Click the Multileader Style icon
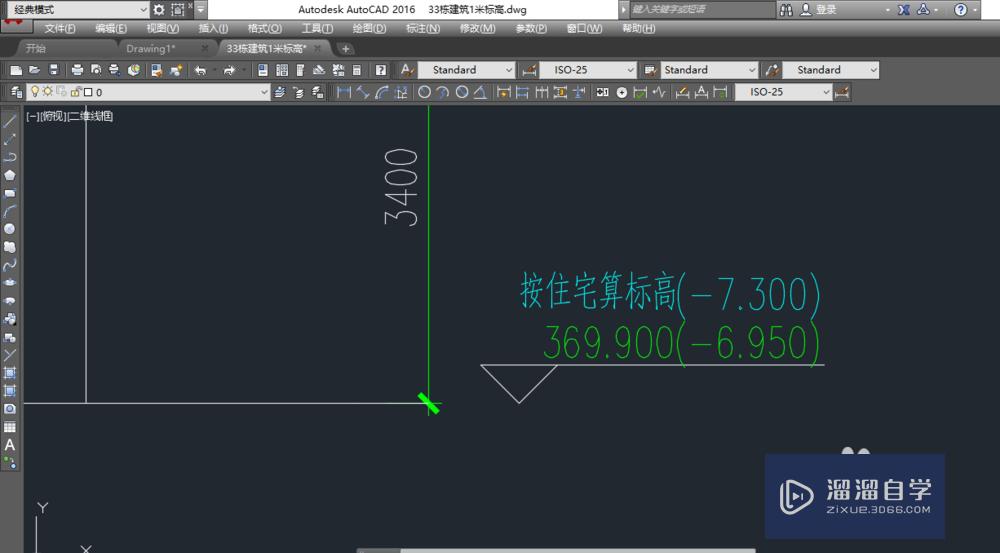Image resolution: width=1000 pixels, height=553 pixels. [x=772, y=70]
